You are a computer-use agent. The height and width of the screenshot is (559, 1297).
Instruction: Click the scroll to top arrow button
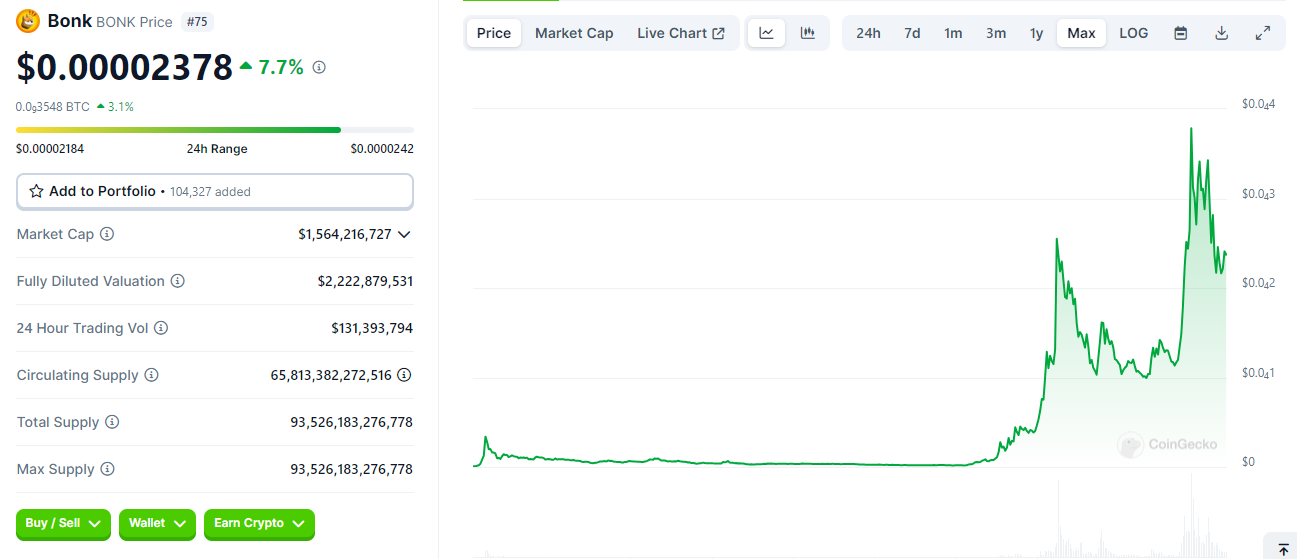[1283, 549]
